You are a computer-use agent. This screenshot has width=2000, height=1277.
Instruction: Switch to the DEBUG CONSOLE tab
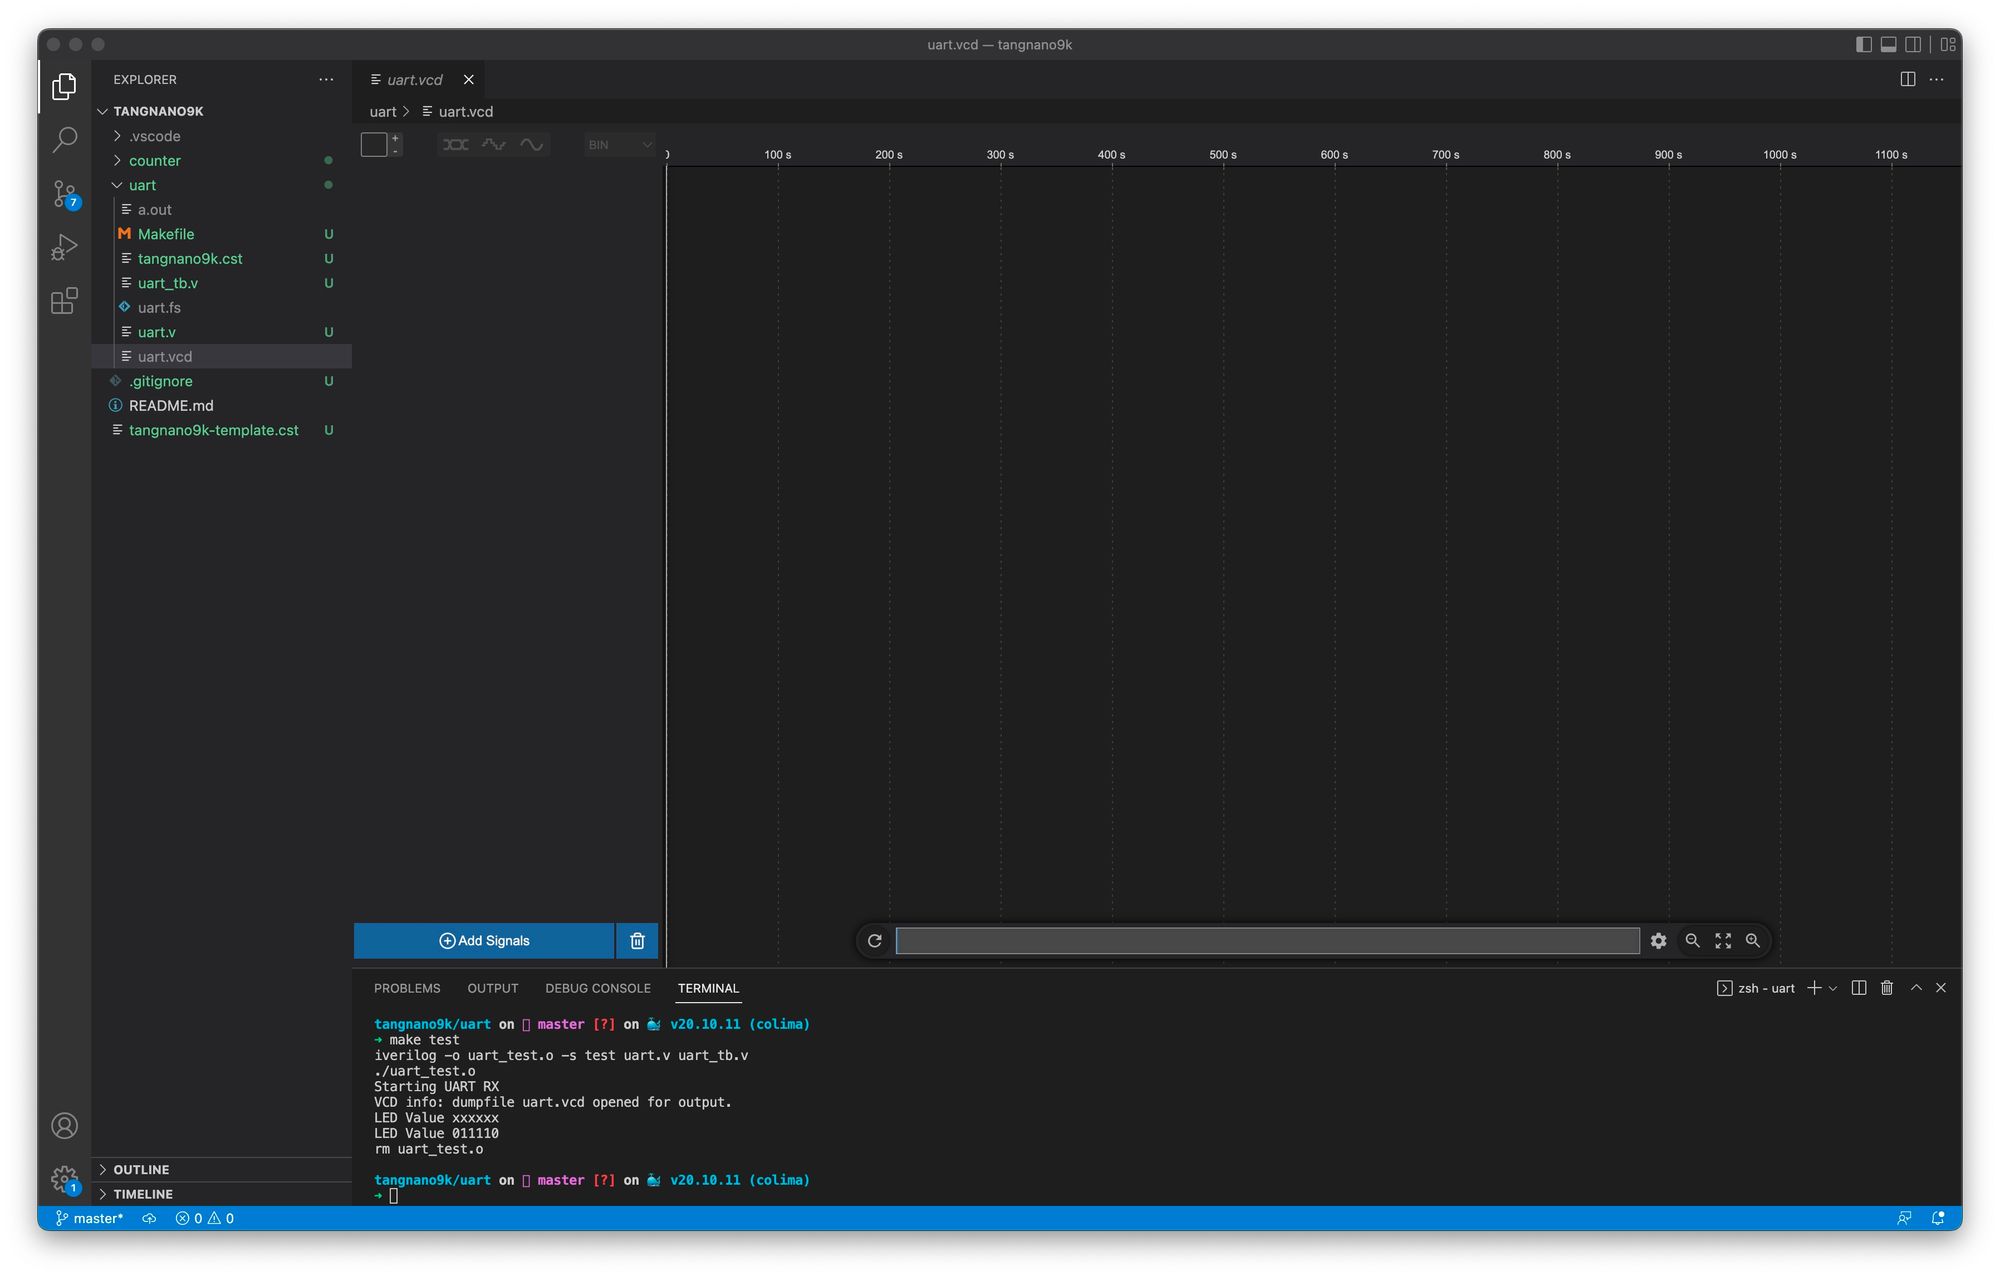pyautogui.click(x=597, y=989)
